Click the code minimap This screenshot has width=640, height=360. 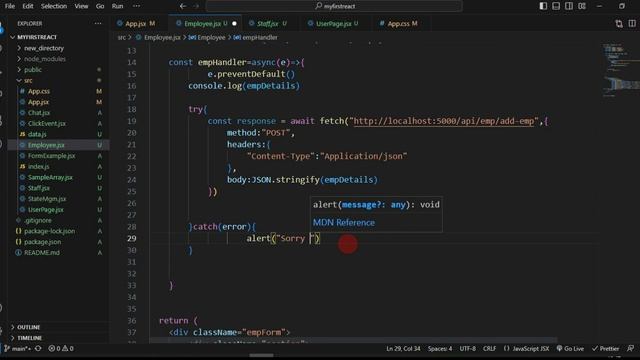click(620, 69)
